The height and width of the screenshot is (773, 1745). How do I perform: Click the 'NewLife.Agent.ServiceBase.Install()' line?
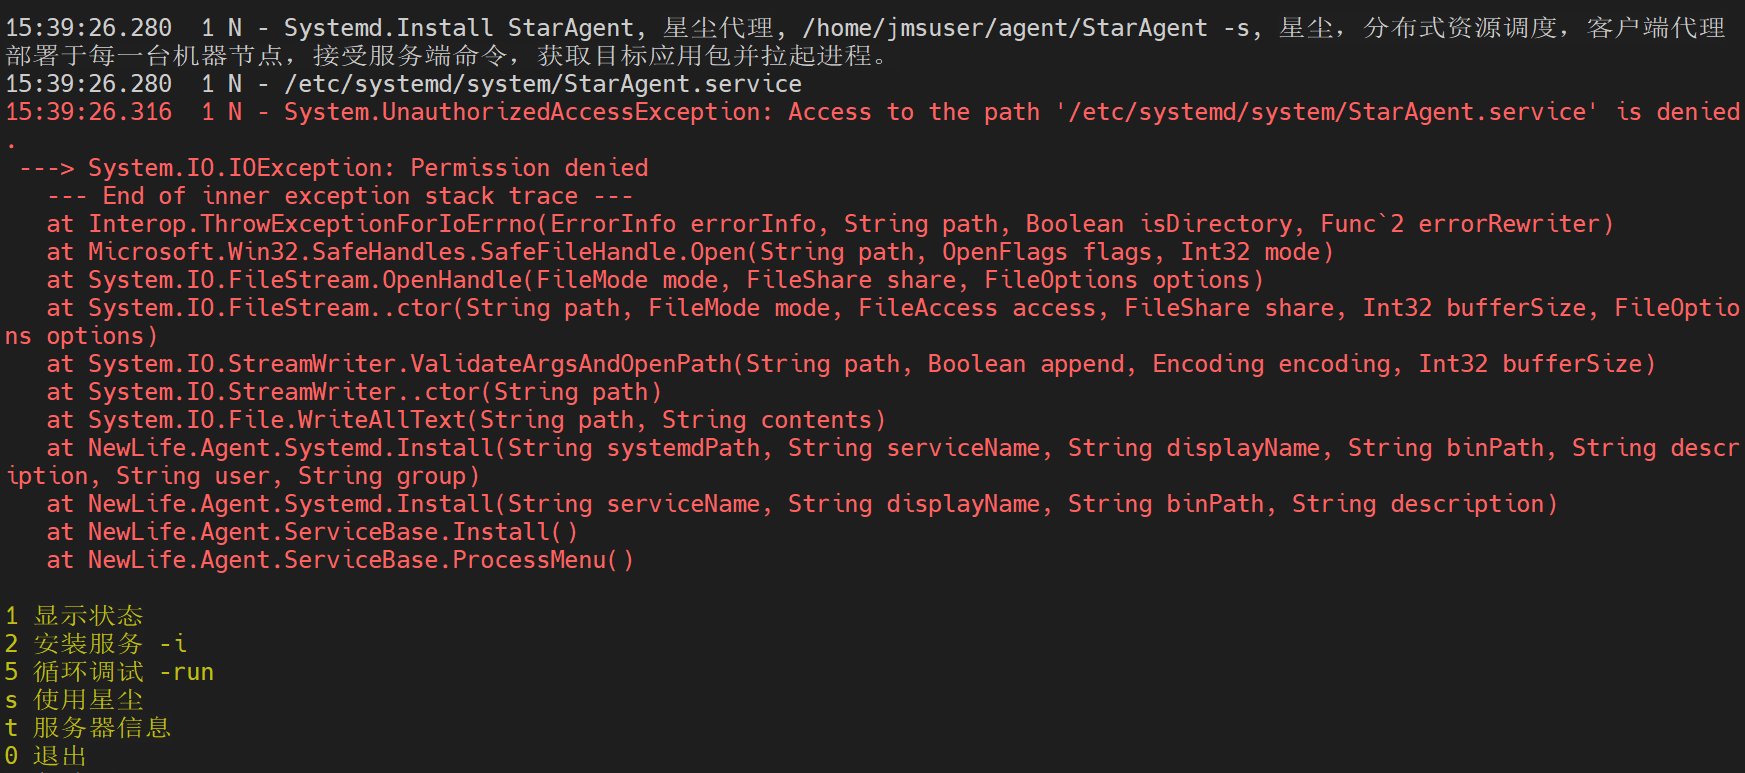332,532
